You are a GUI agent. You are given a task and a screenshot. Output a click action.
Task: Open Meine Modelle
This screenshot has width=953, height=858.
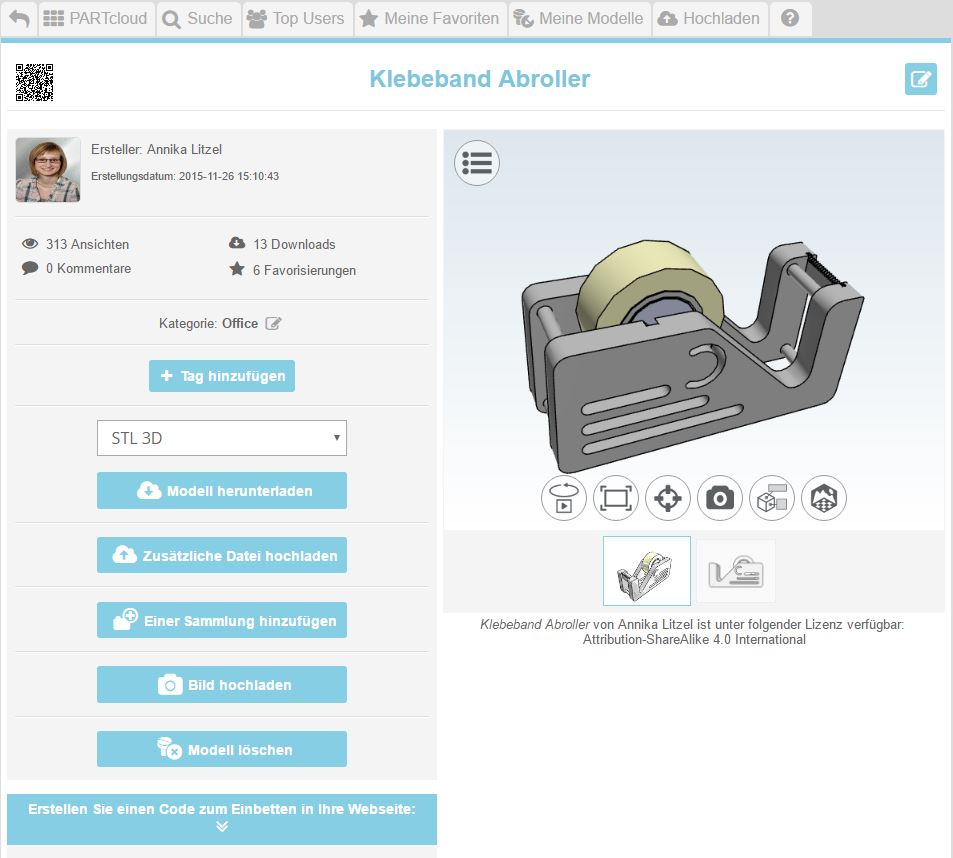pos(579,19)
